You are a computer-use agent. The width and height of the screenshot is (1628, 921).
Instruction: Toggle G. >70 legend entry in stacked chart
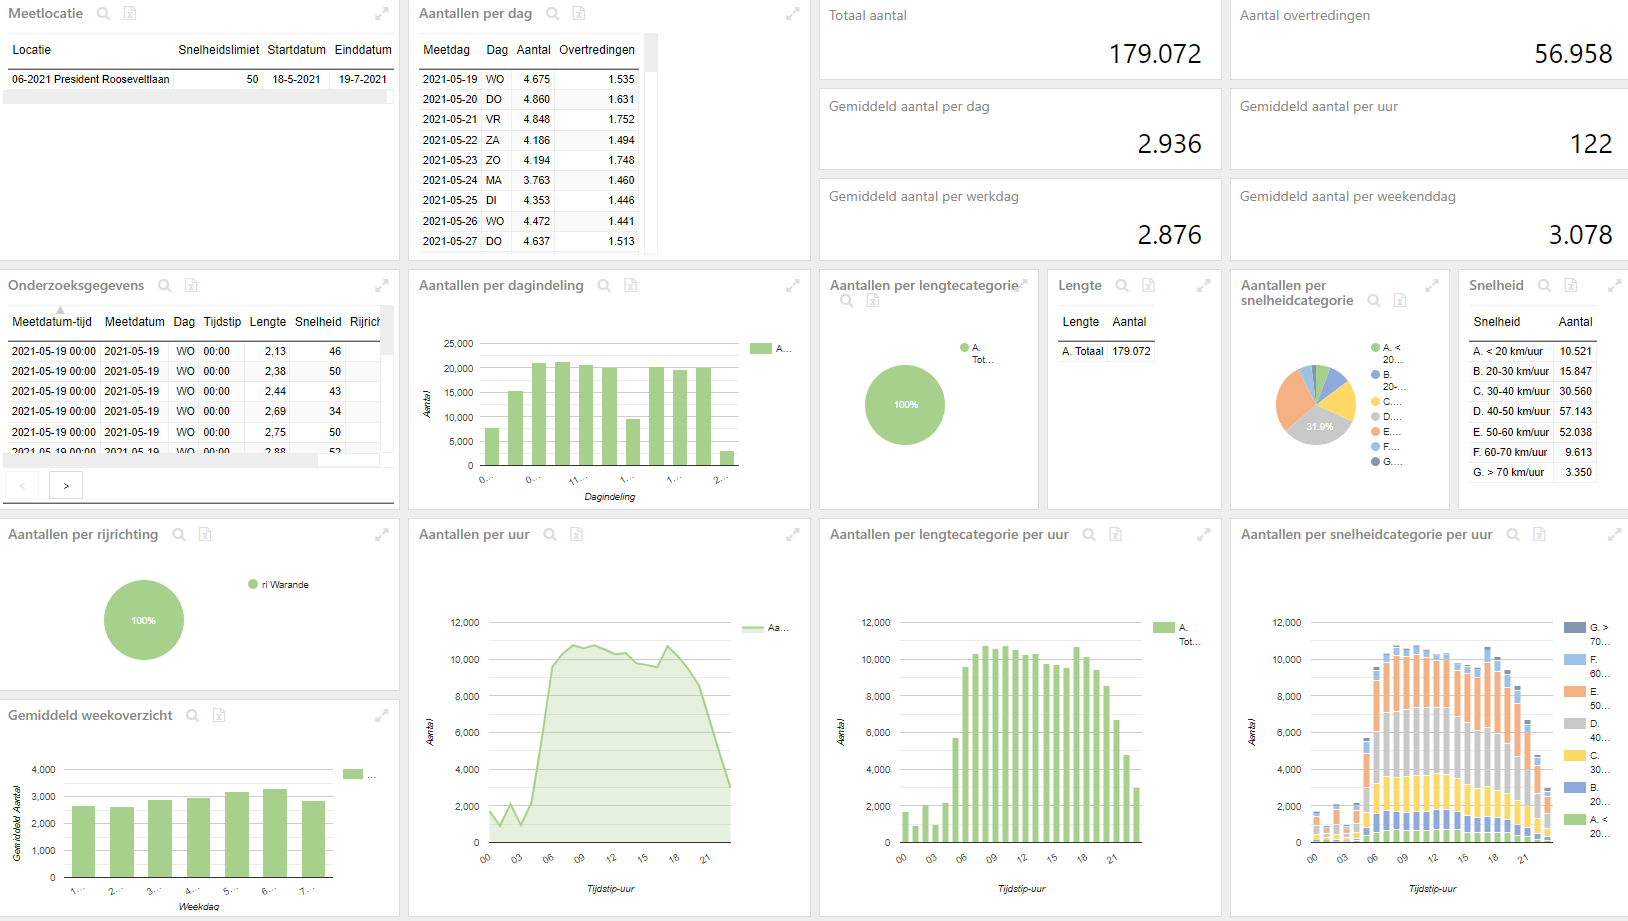1588,634
